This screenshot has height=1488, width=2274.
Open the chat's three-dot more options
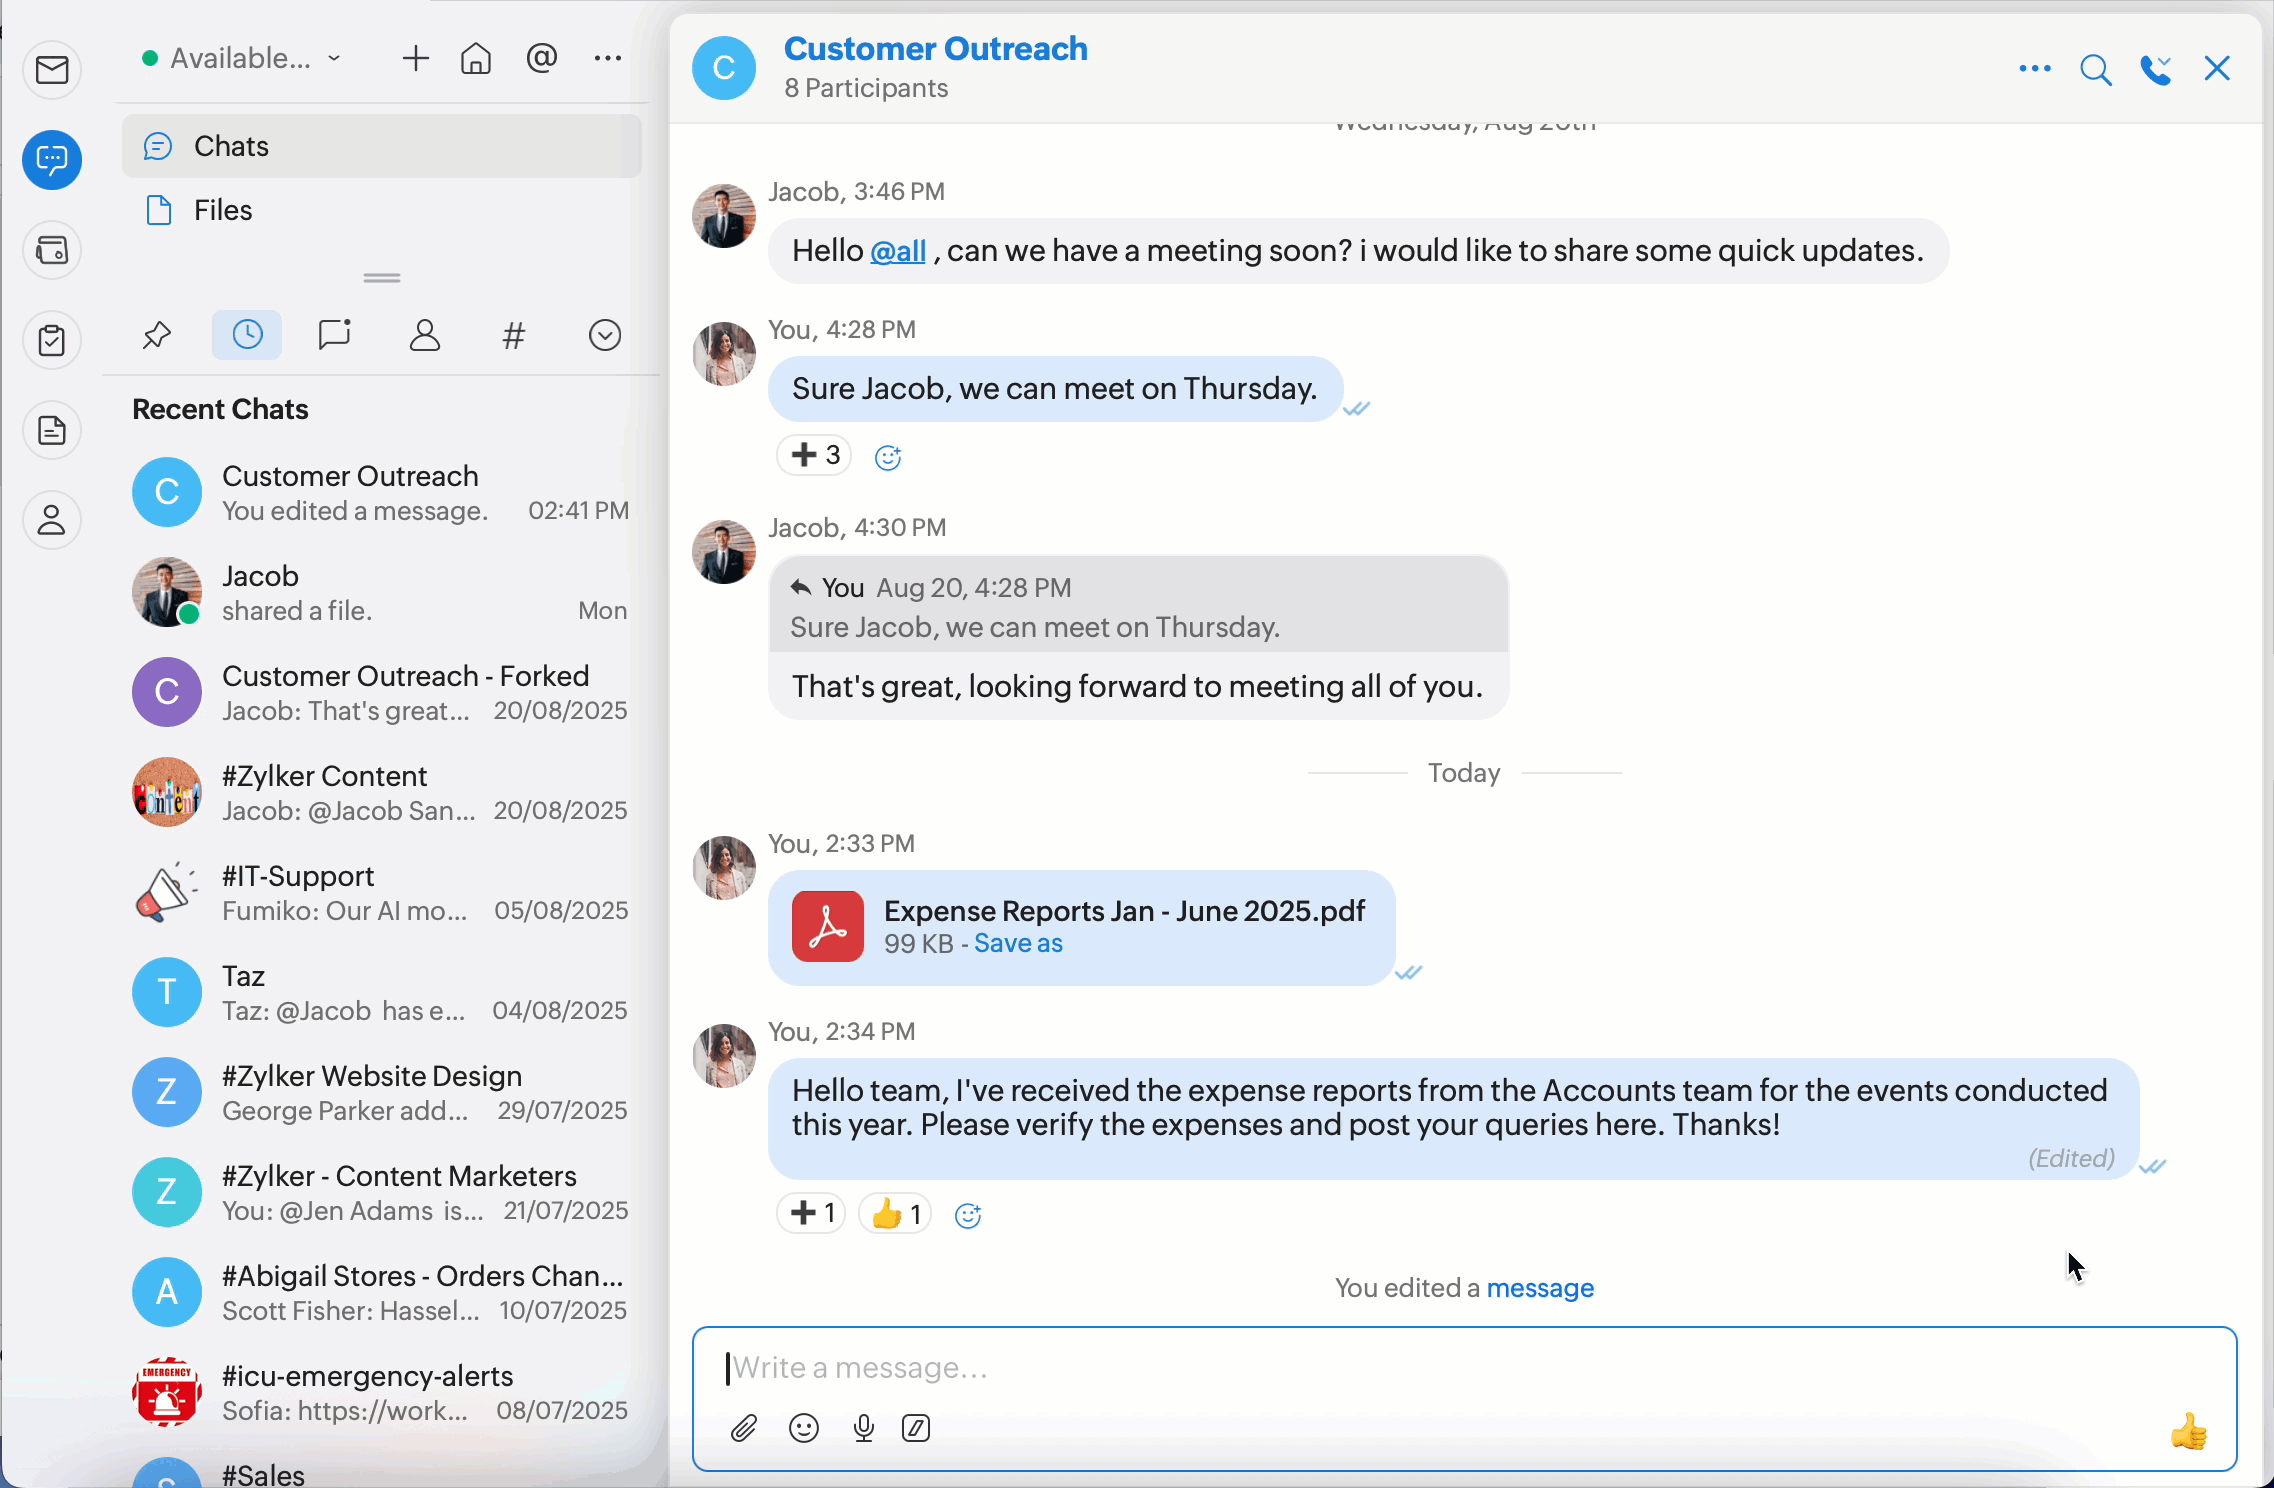tap(2034, 69)
